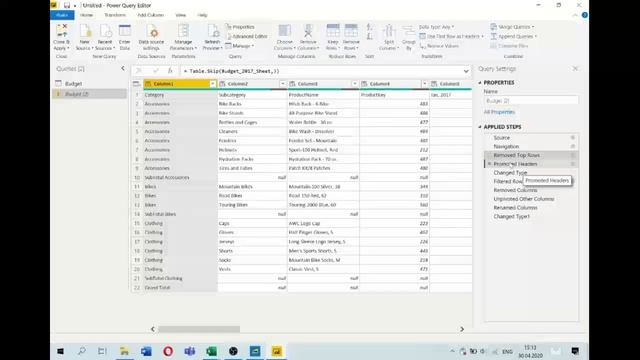
Task: Close the Query Settings pane
Action: [575, 69]
